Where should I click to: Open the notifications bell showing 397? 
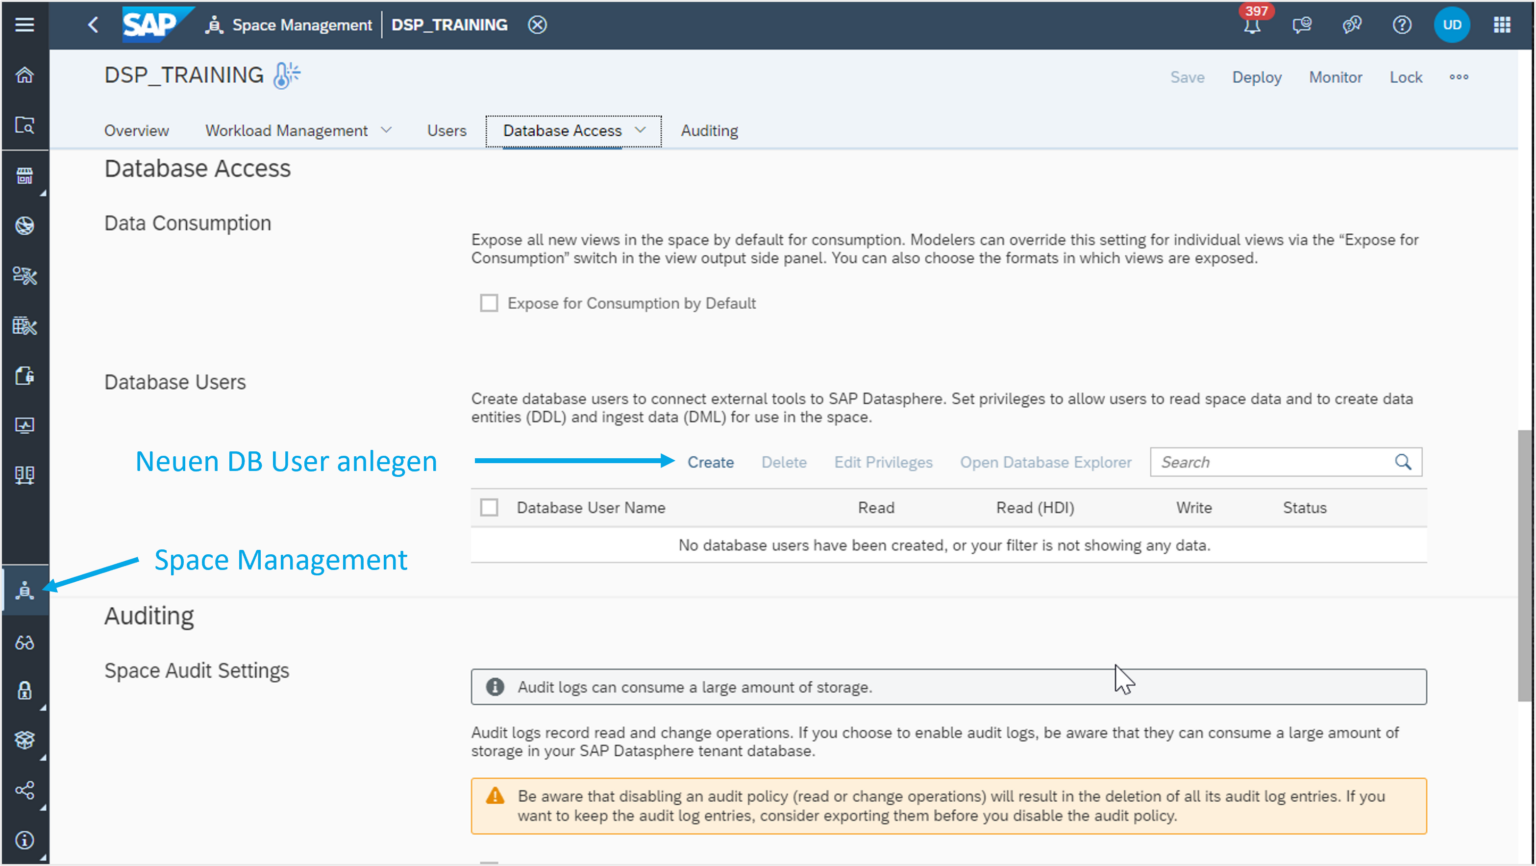pos(1251,25)
